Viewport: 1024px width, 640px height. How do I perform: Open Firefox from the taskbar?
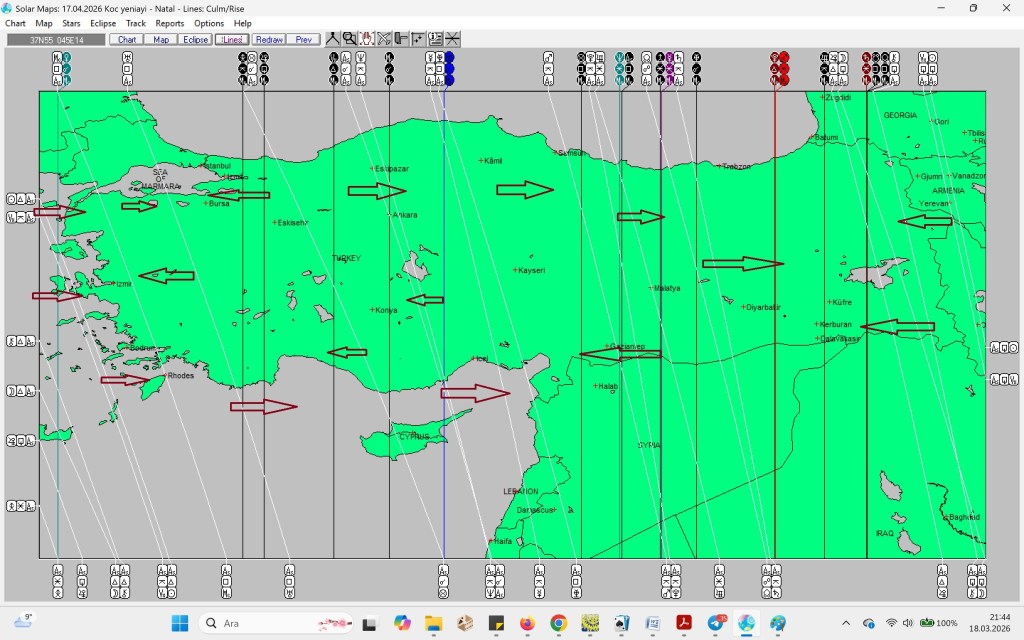(x=527, y=623)
